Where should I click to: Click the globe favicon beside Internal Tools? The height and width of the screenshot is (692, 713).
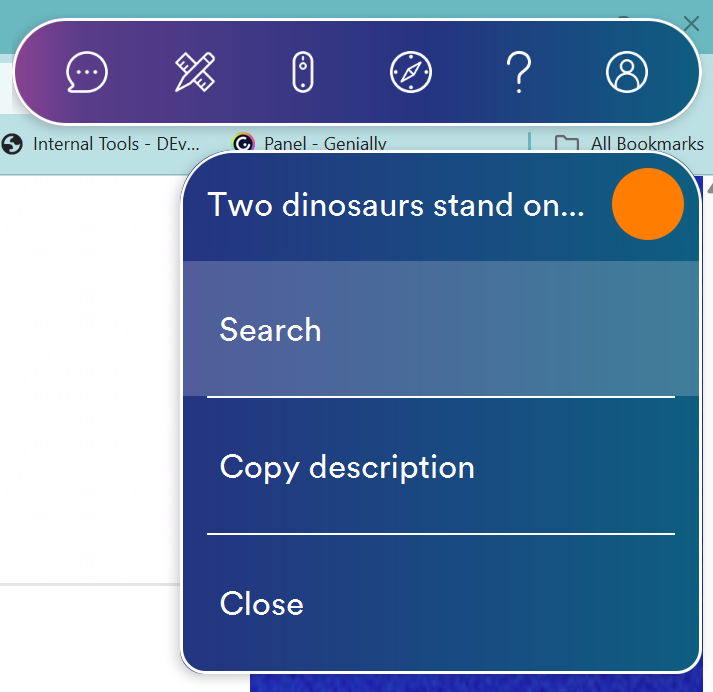13,144
